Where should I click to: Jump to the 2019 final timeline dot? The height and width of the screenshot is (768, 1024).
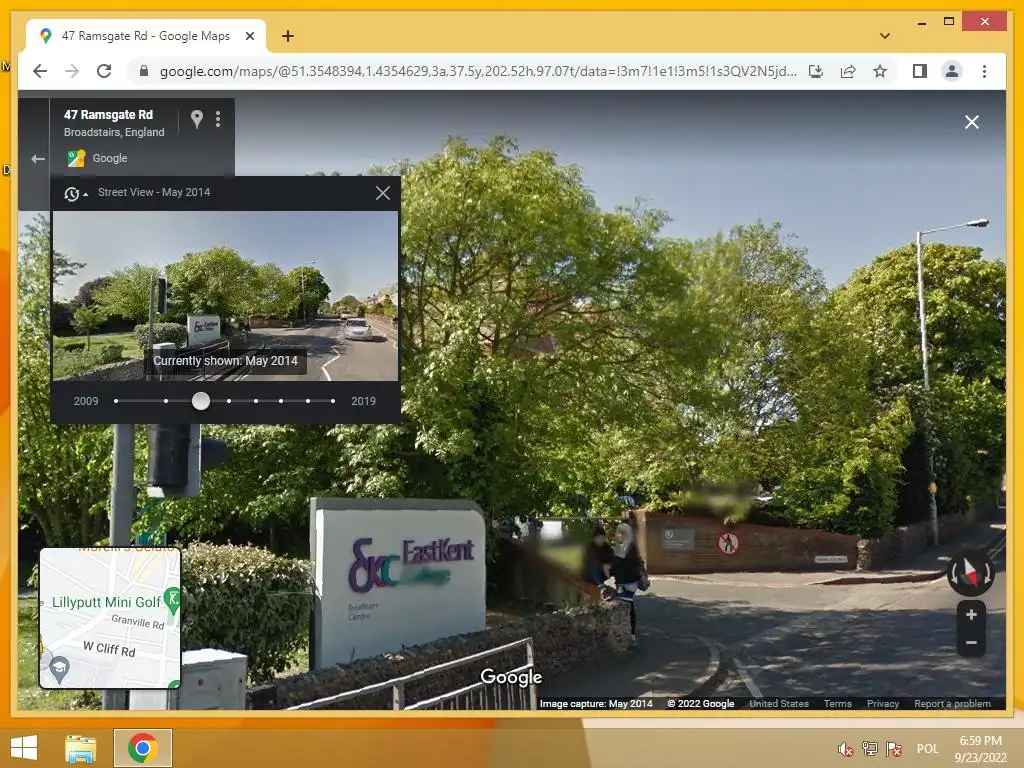tap(333, 401)
